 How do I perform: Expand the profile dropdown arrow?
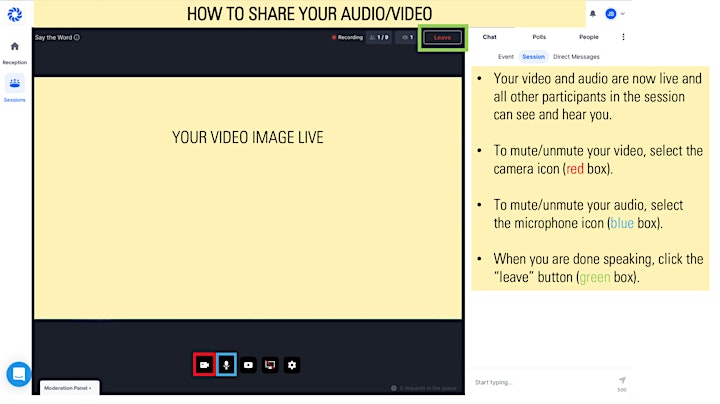click(623, 14)
